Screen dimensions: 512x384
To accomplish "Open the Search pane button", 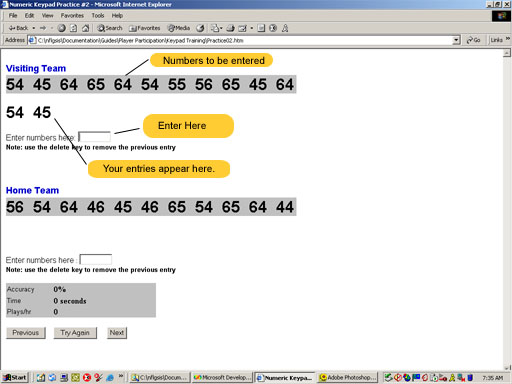I will (110, 28).
